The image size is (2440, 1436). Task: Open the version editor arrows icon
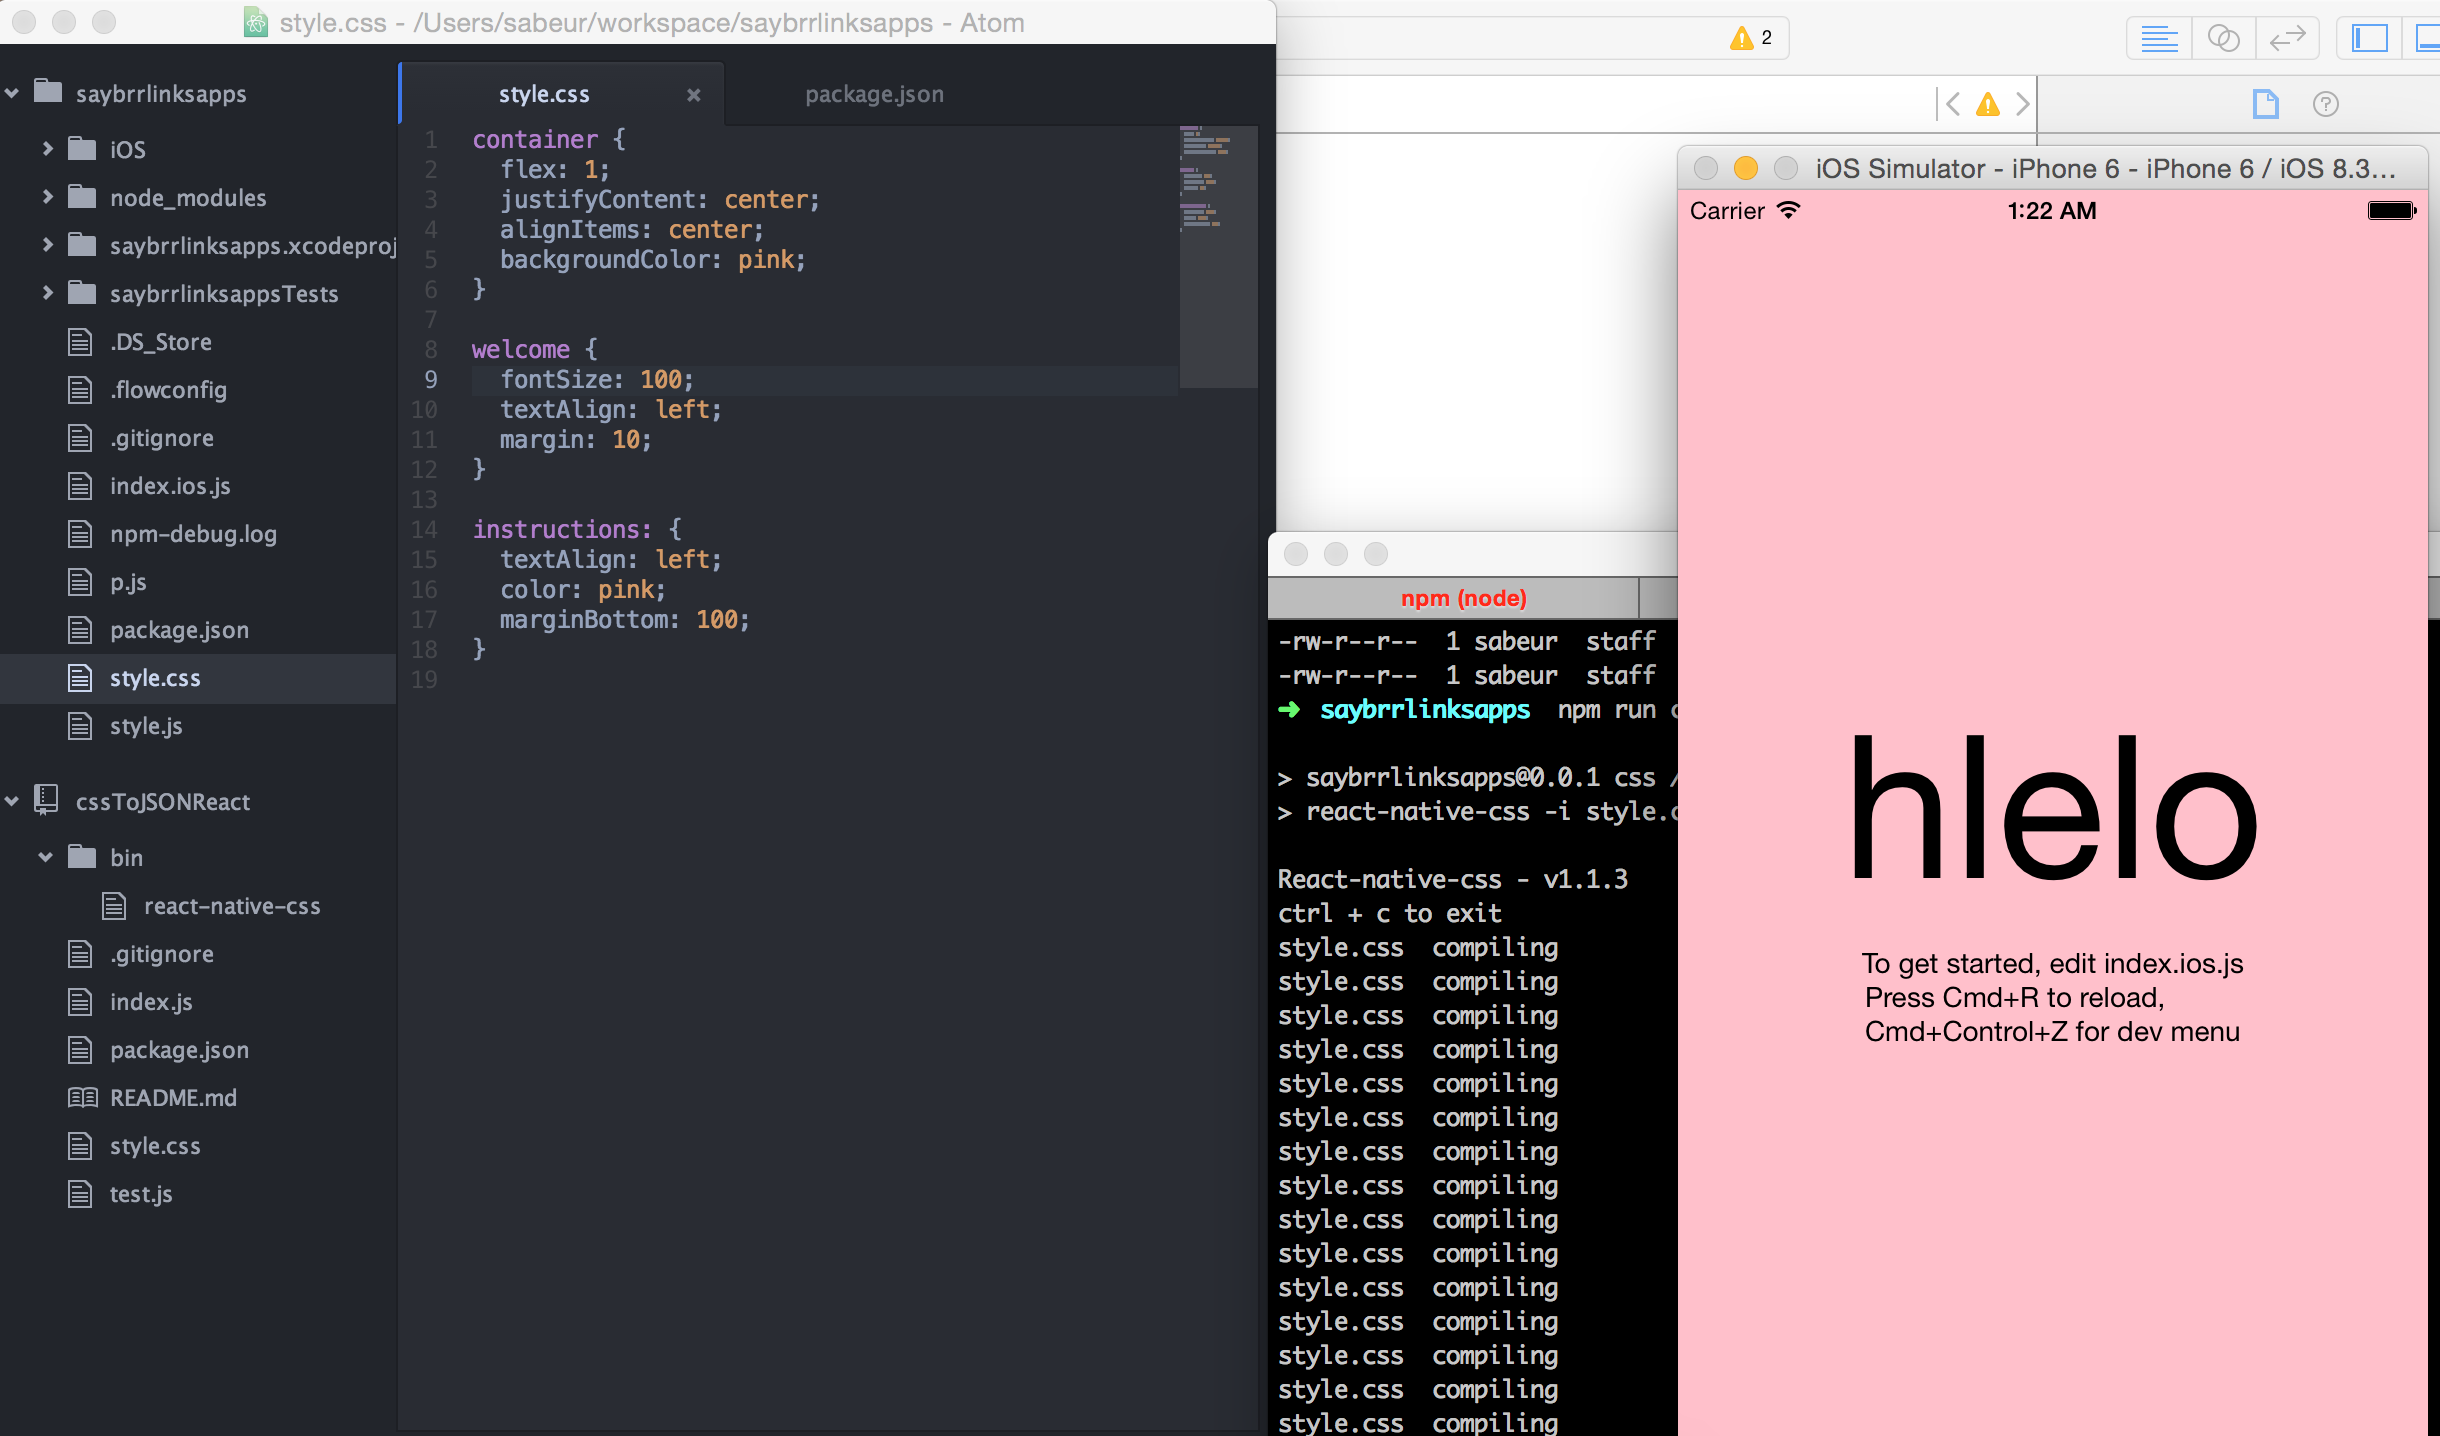(2287, 39)
